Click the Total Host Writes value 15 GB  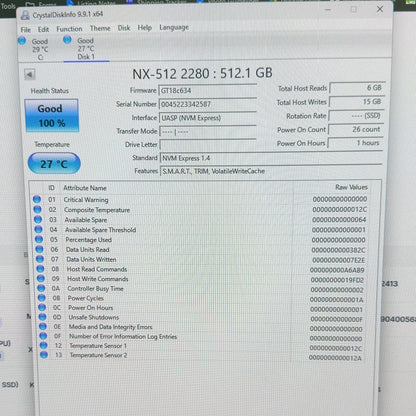pos(357,102)
